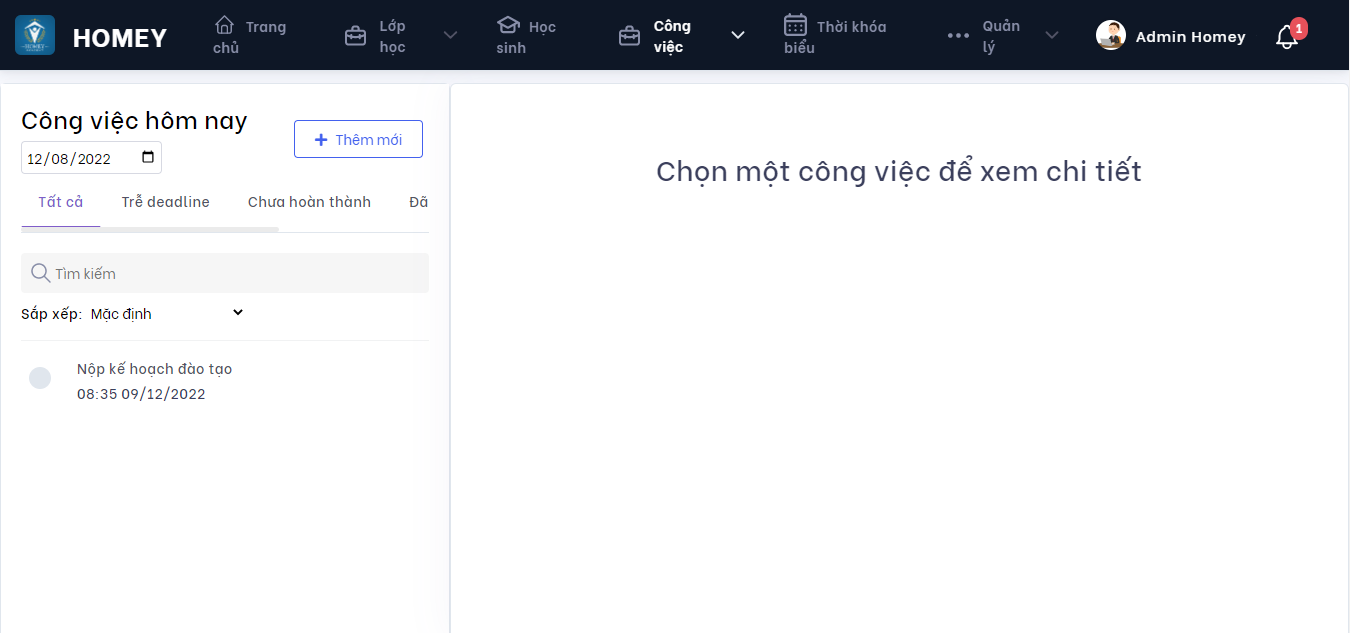Click the graduation cap Học sinh icon
This screenshot has height=633, width=1350.
point(508,25)
